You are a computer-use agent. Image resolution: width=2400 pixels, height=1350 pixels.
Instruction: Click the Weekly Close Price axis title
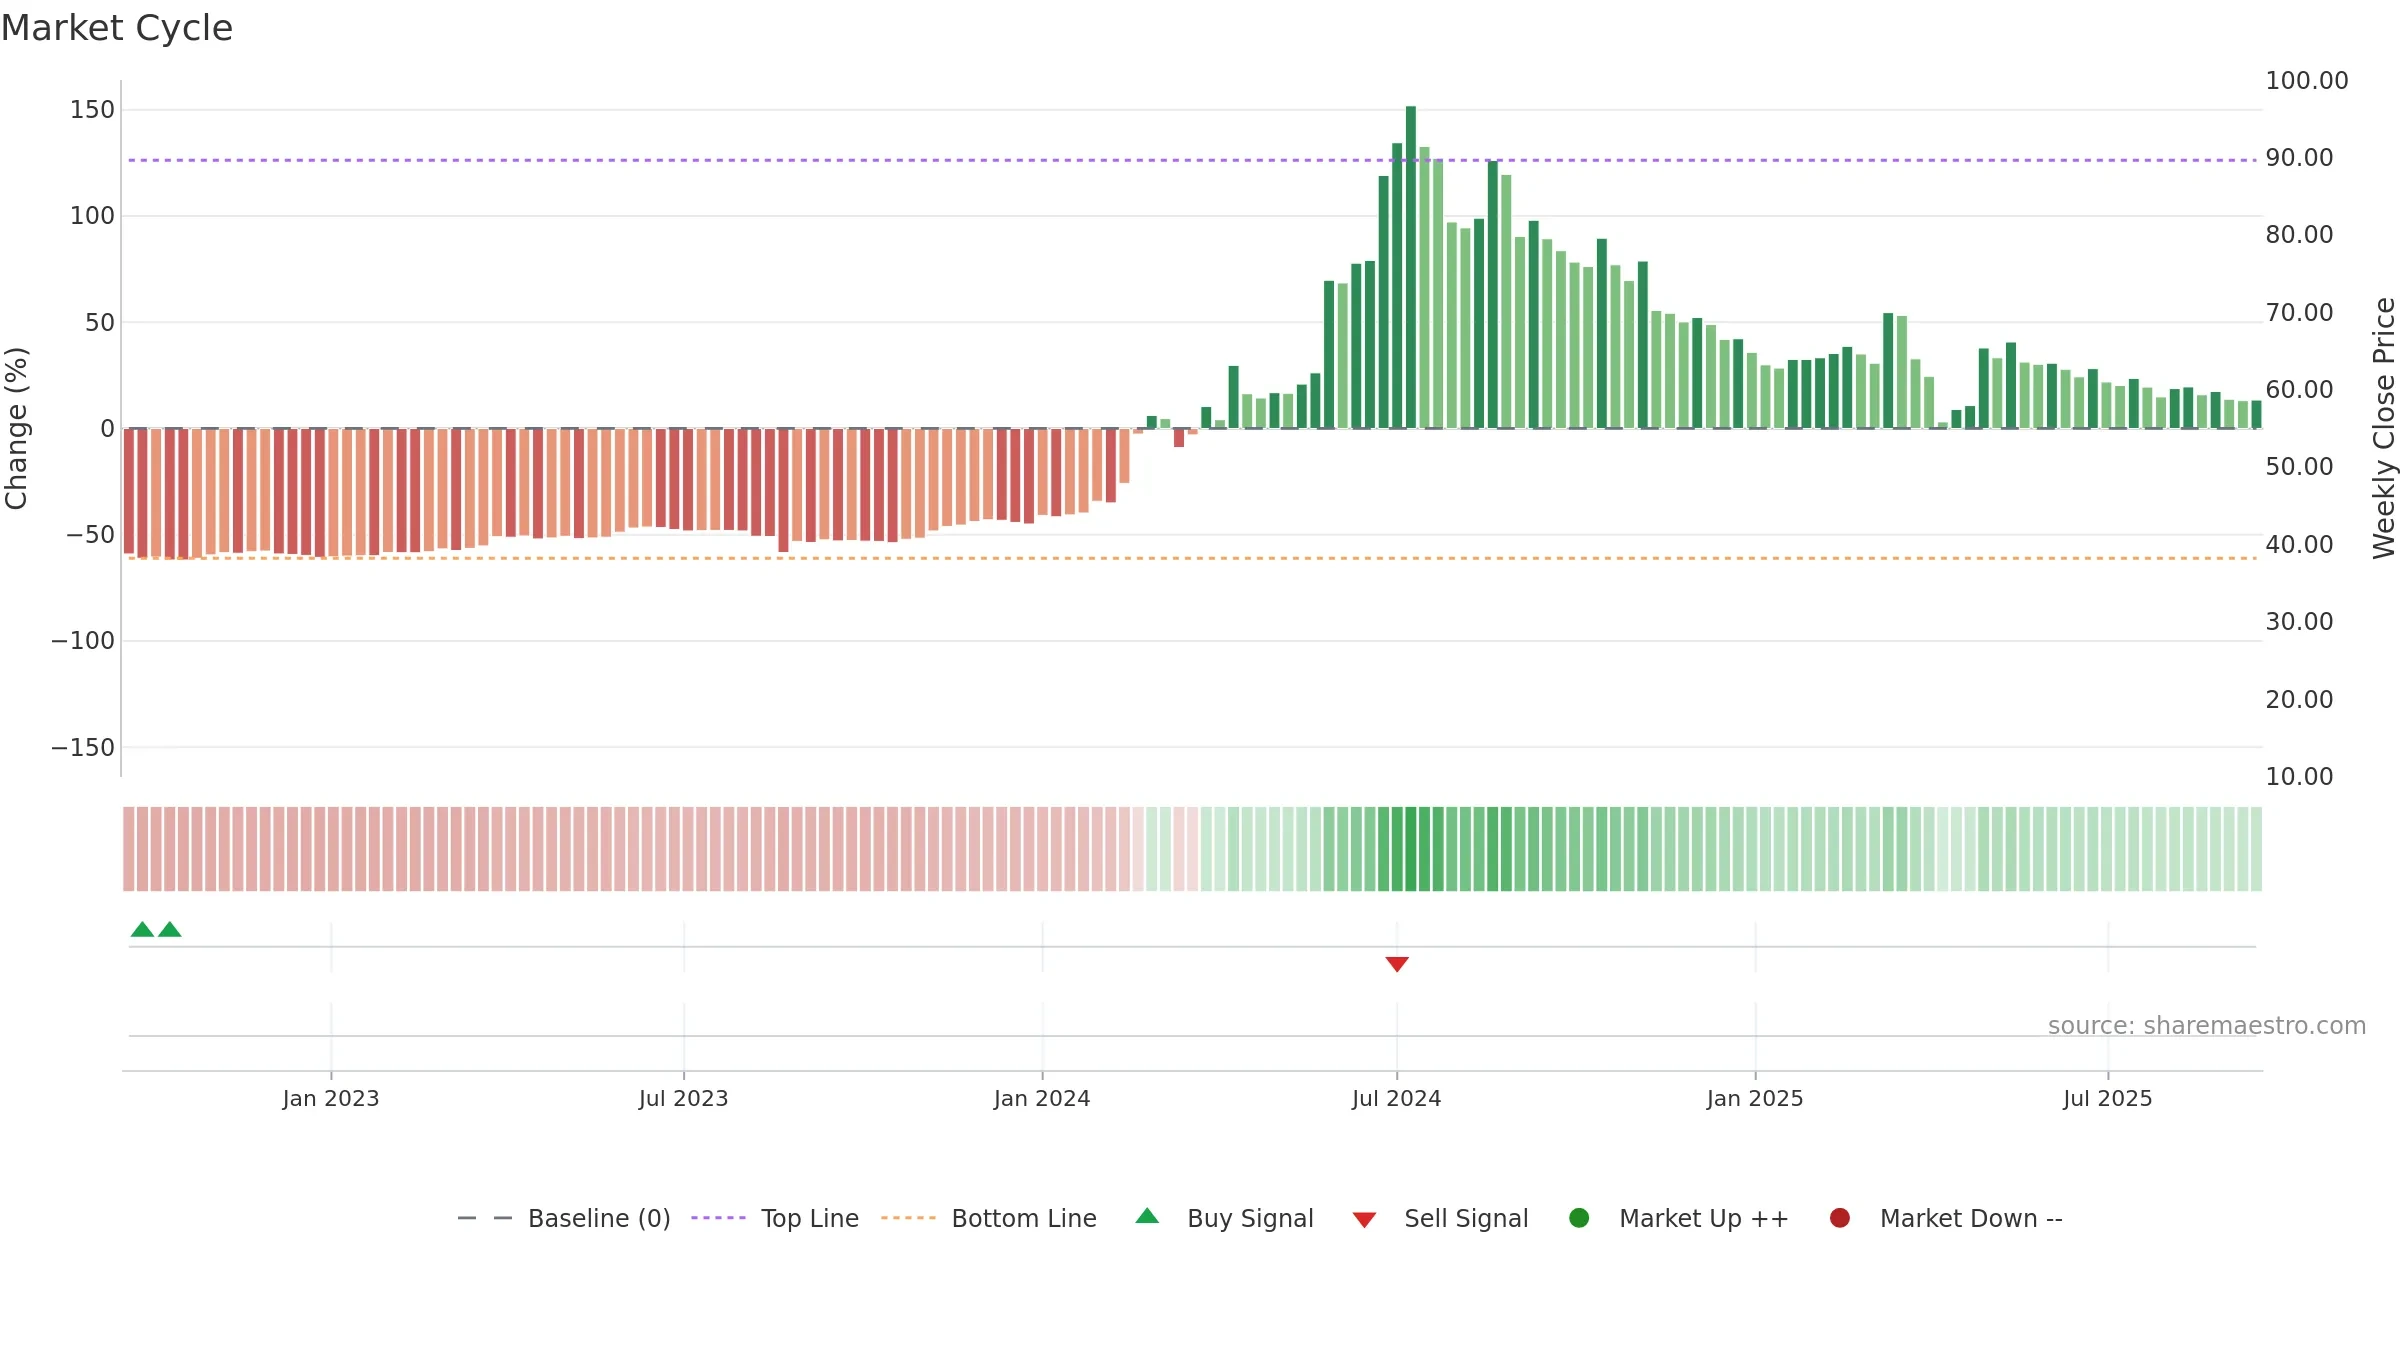tap(2384, 428)
